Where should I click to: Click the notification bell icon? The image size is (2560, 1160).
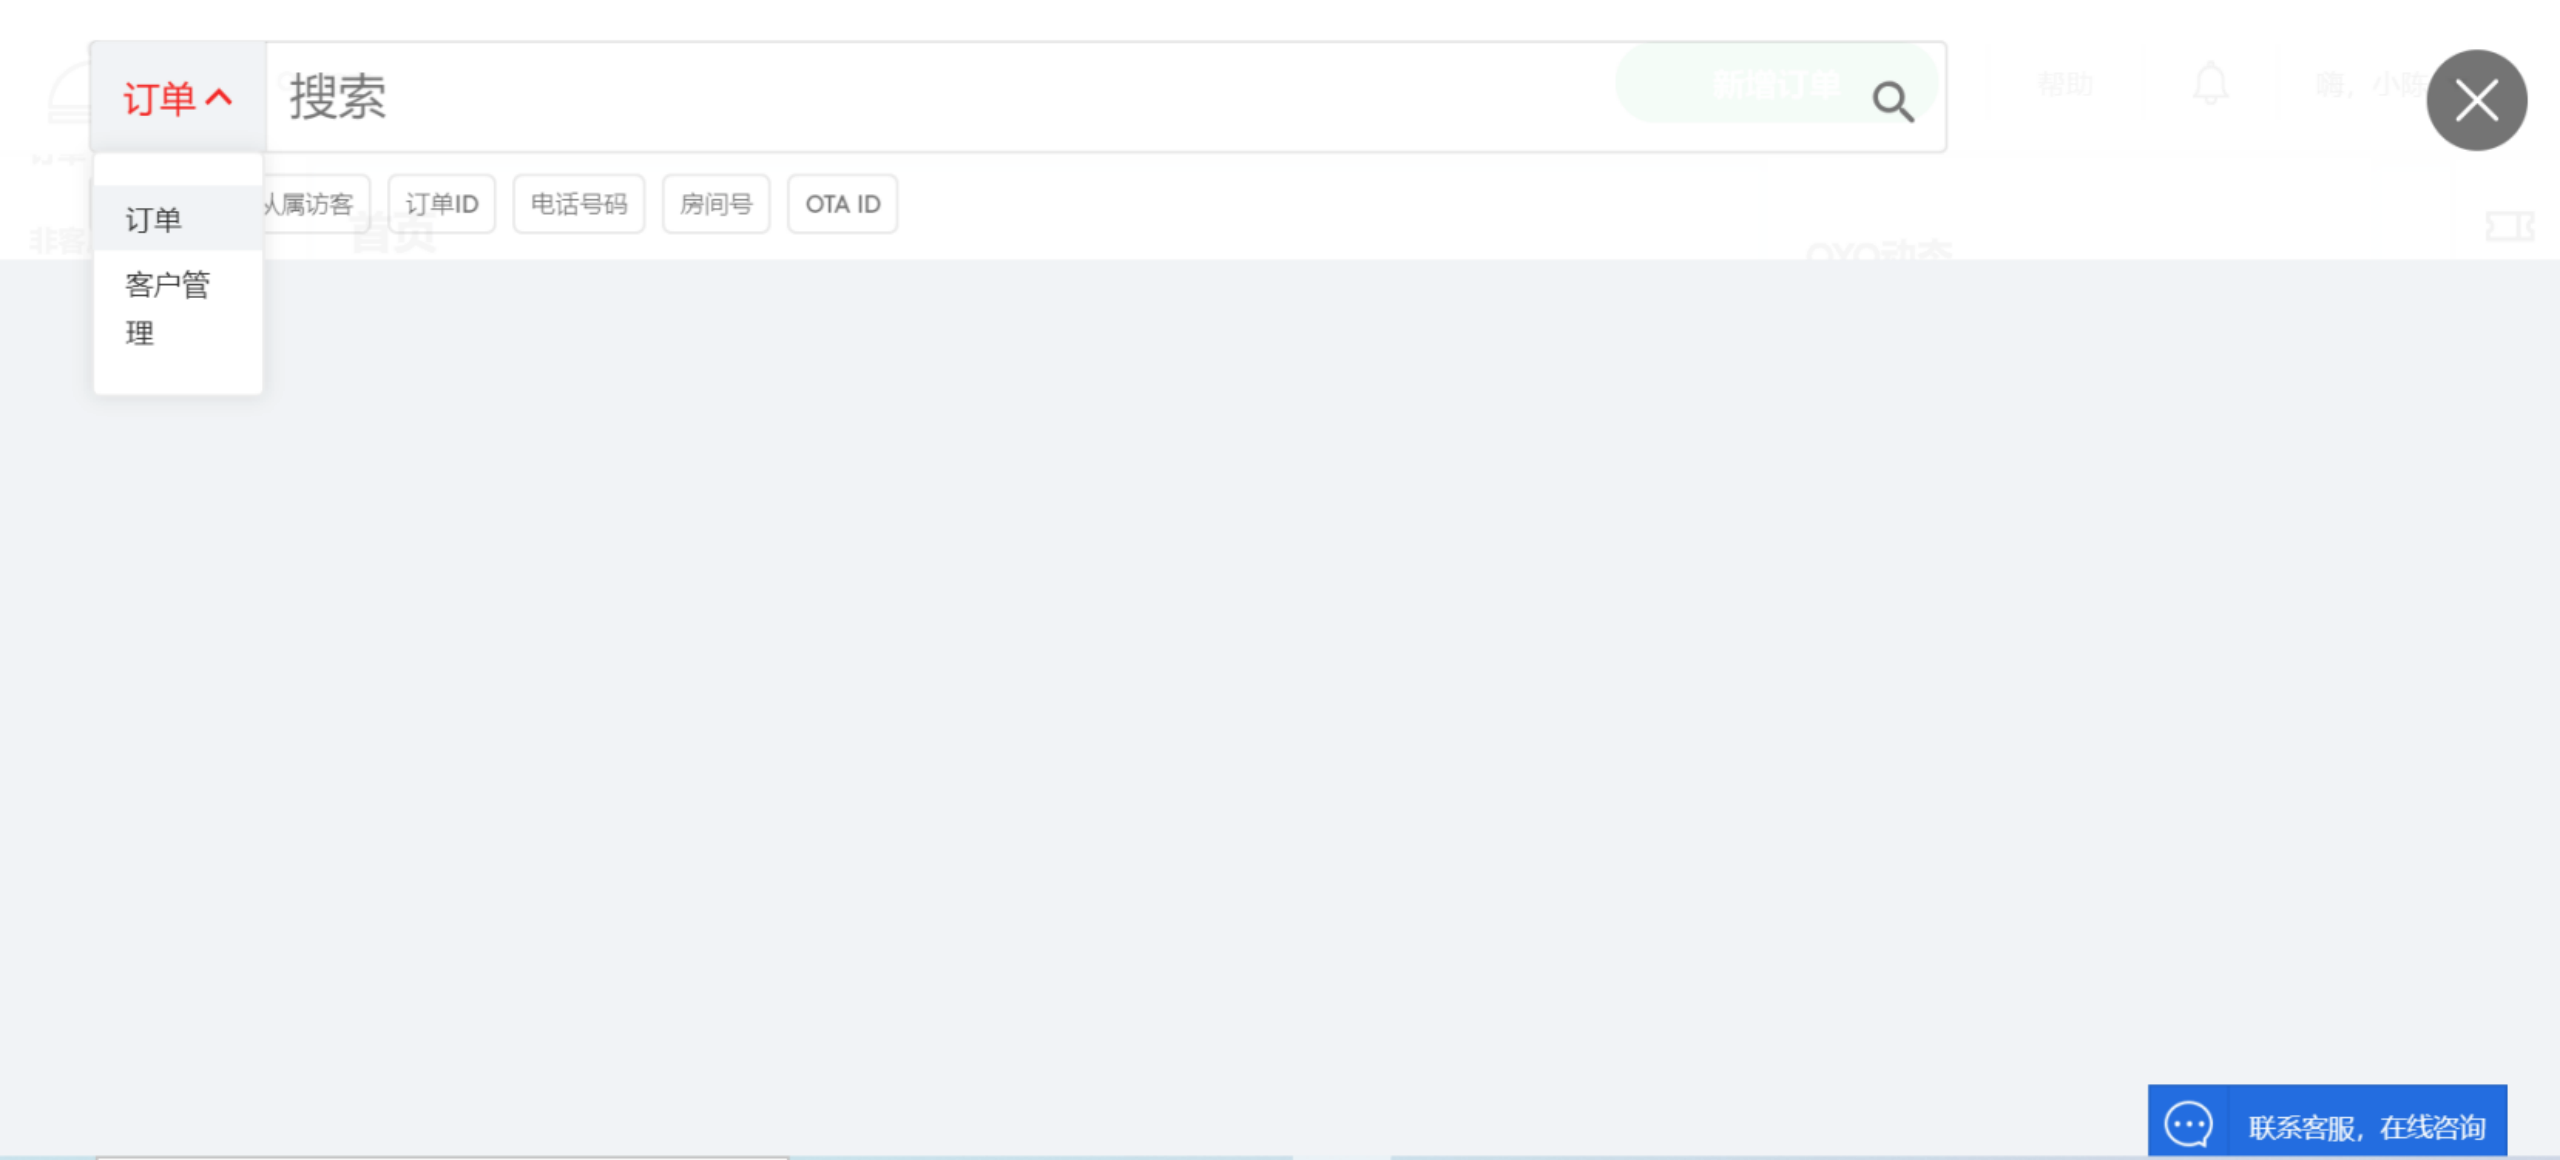[2210, 85]
